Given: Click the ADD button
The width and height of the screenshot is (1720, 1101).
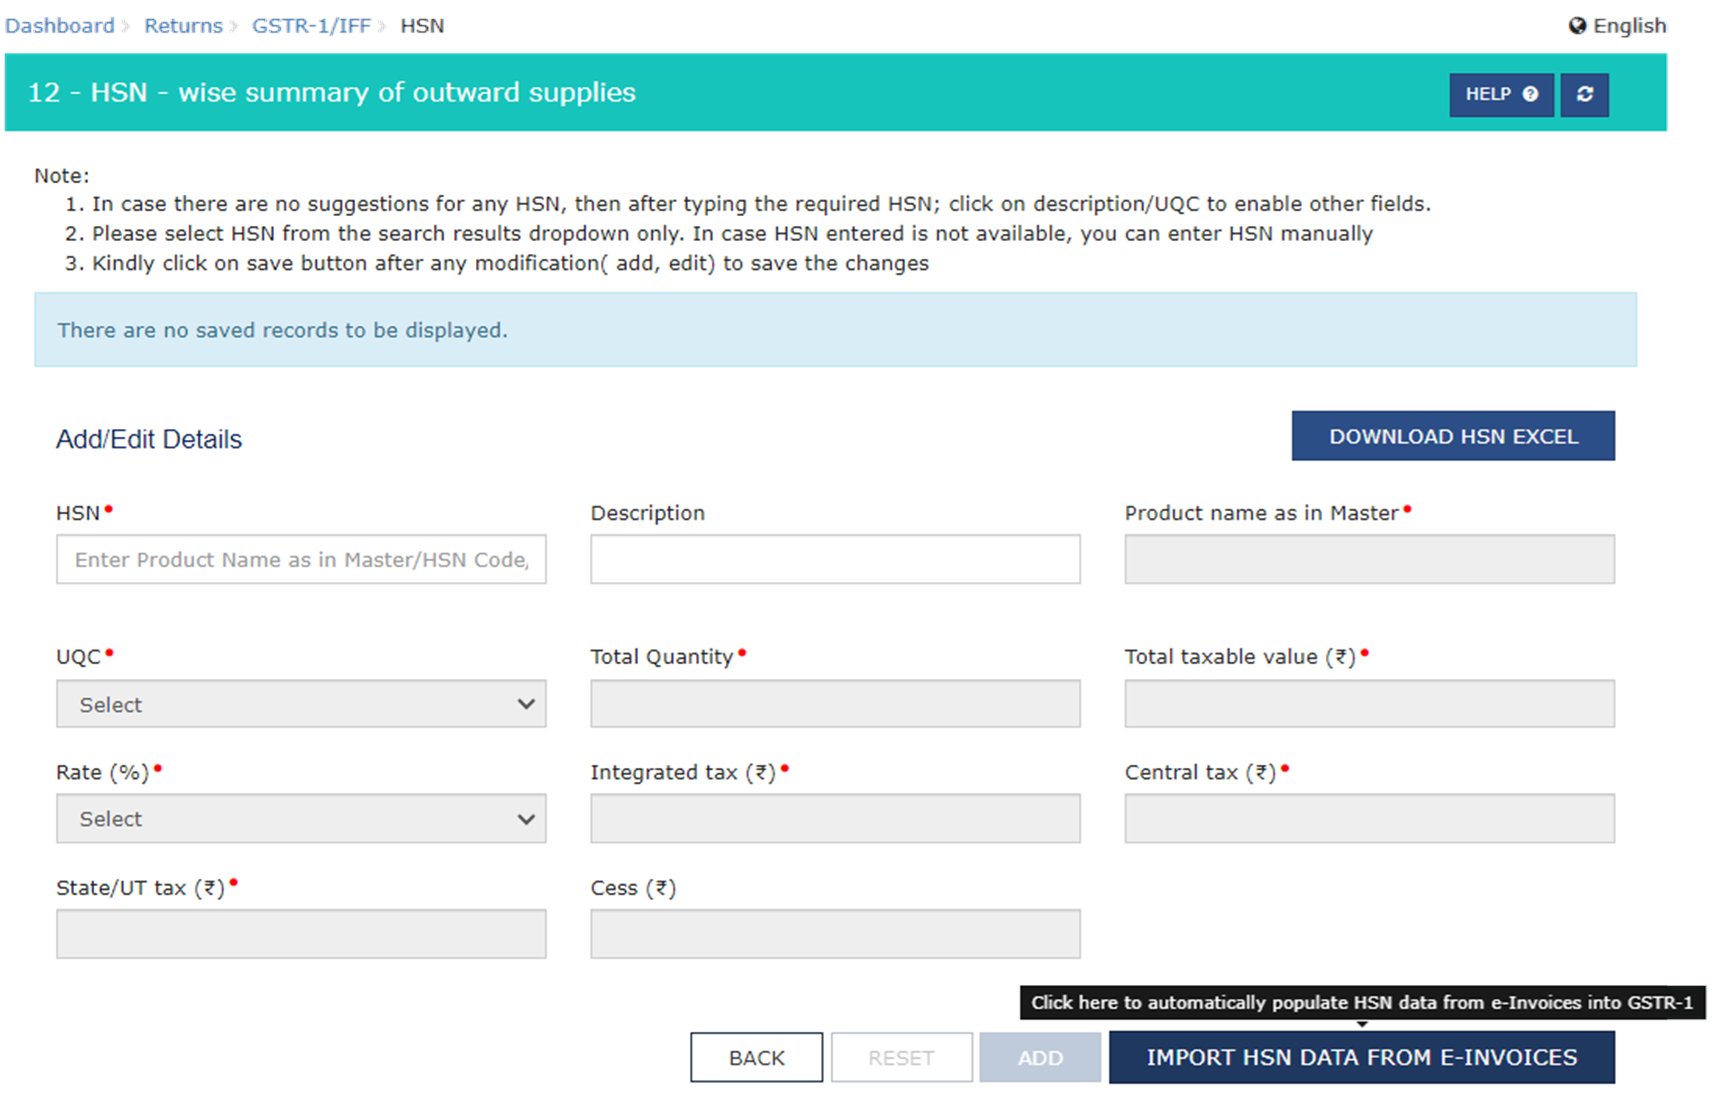Looking at the screenshot, I should click(x=1040, y=1058).
